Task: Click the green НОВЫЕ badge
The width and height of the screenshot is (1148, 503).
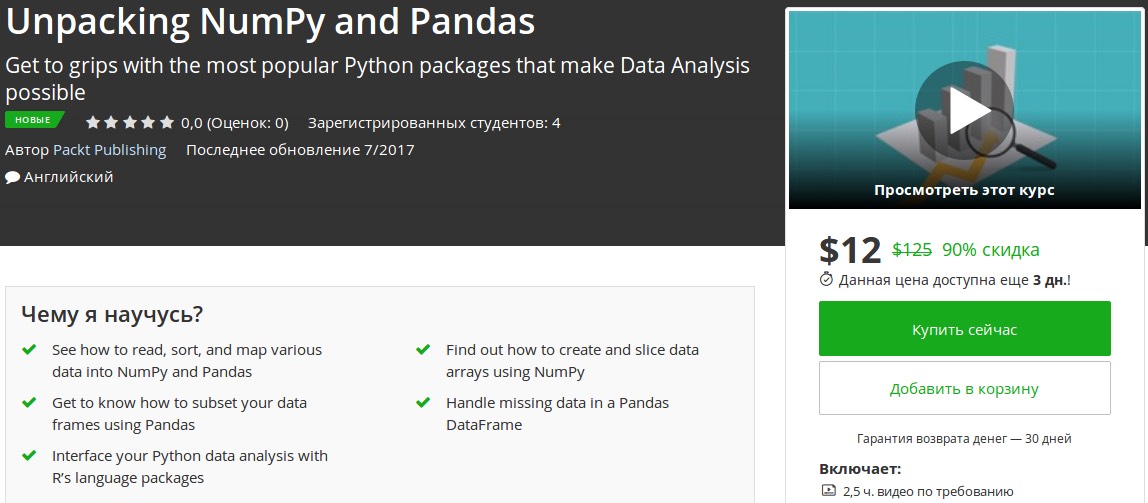Action: [33, 120]
